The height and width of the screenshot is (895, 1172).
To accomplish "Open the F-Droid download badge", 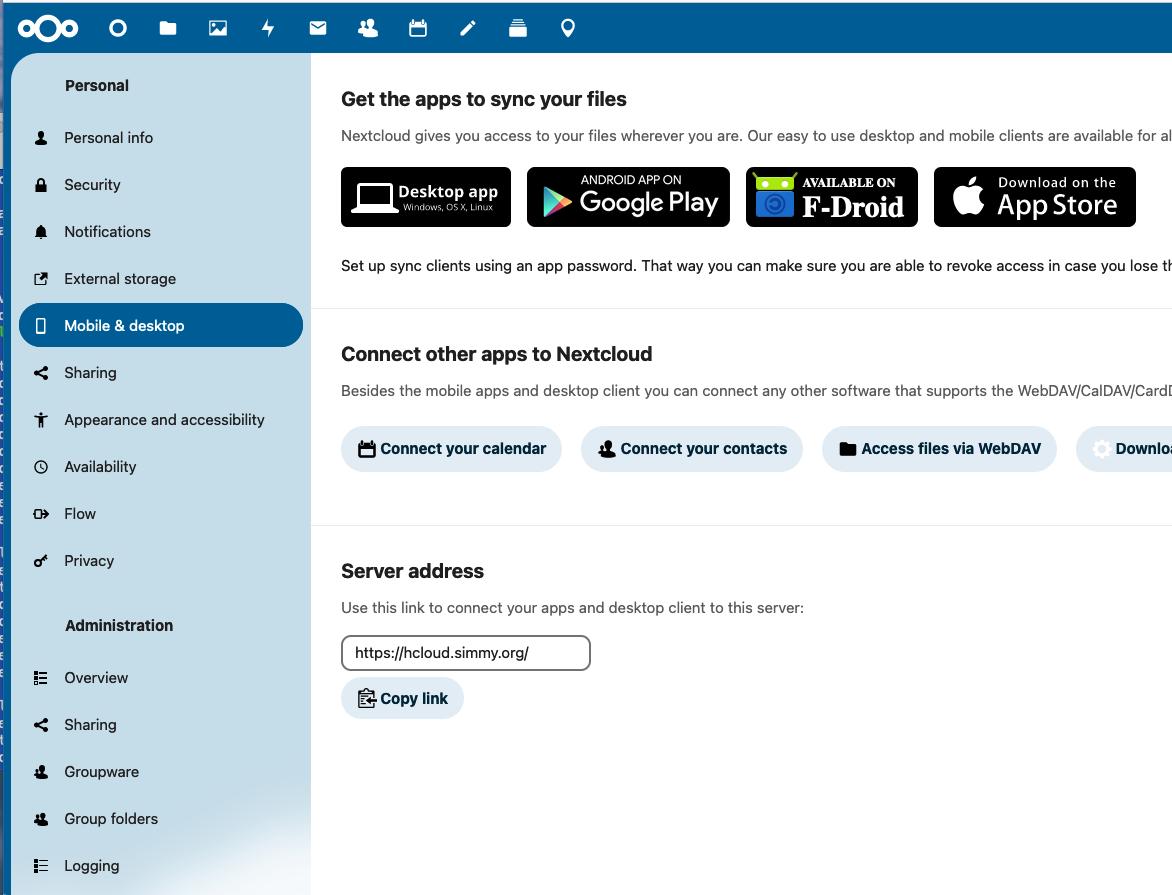I will coord(831,197).
